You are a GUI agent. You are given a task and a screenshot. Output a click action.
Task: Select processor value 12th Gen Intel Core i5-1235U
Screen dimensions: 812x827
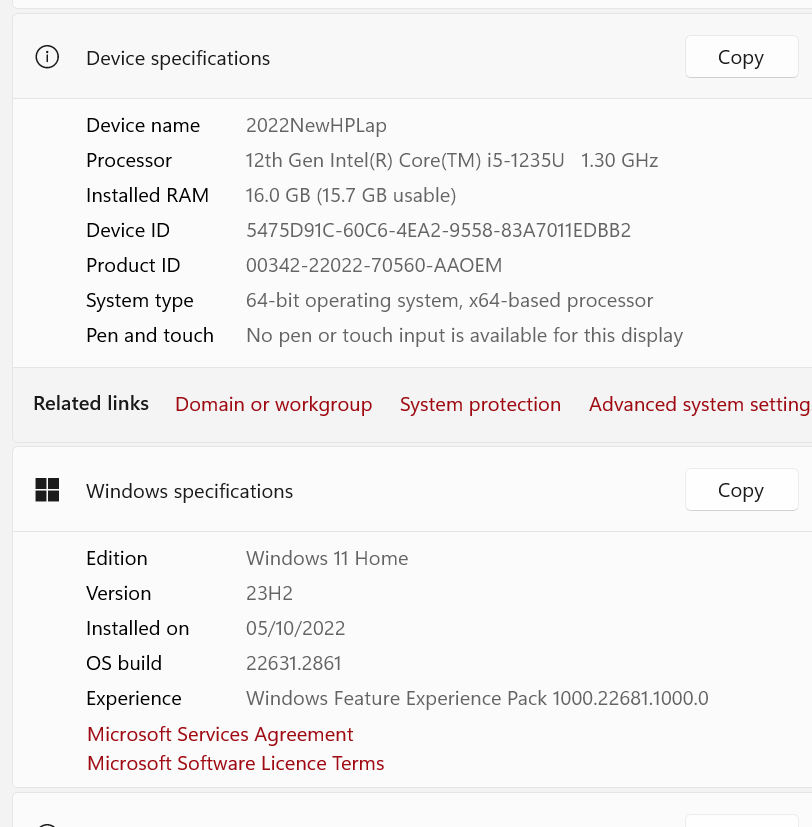(x=452, y=160)
